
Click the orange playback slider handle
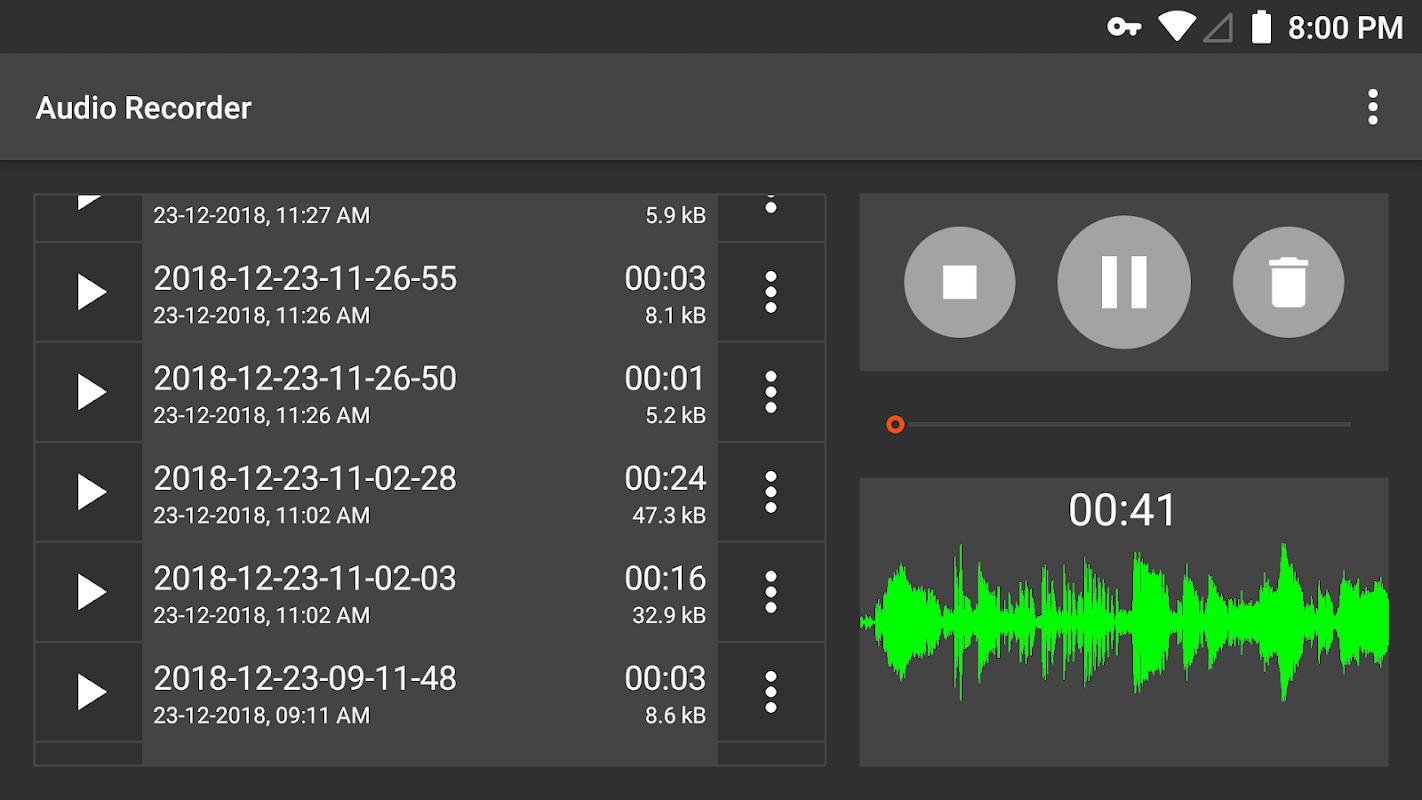pyautogui.click(x=895, y=425)
